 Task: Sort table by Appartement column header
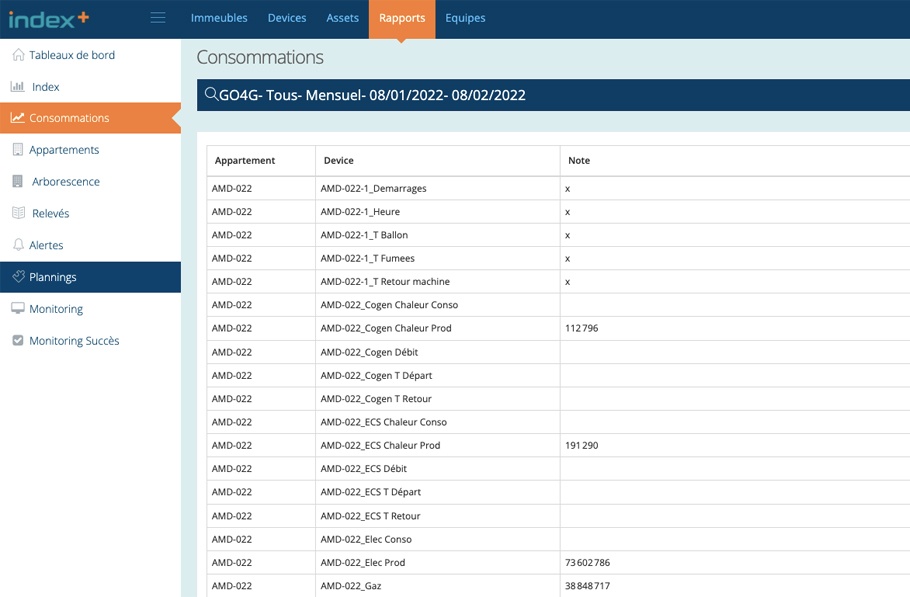point(245,160)
